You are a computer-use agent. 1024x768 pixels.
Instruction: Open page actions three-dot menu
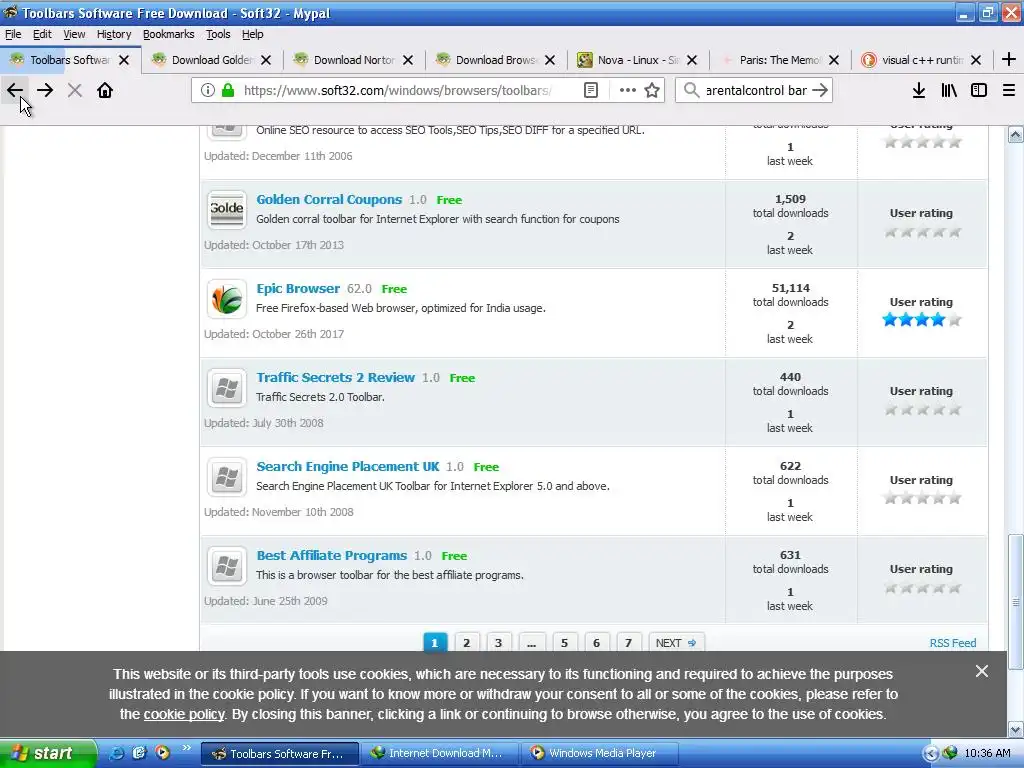point(628,90)
